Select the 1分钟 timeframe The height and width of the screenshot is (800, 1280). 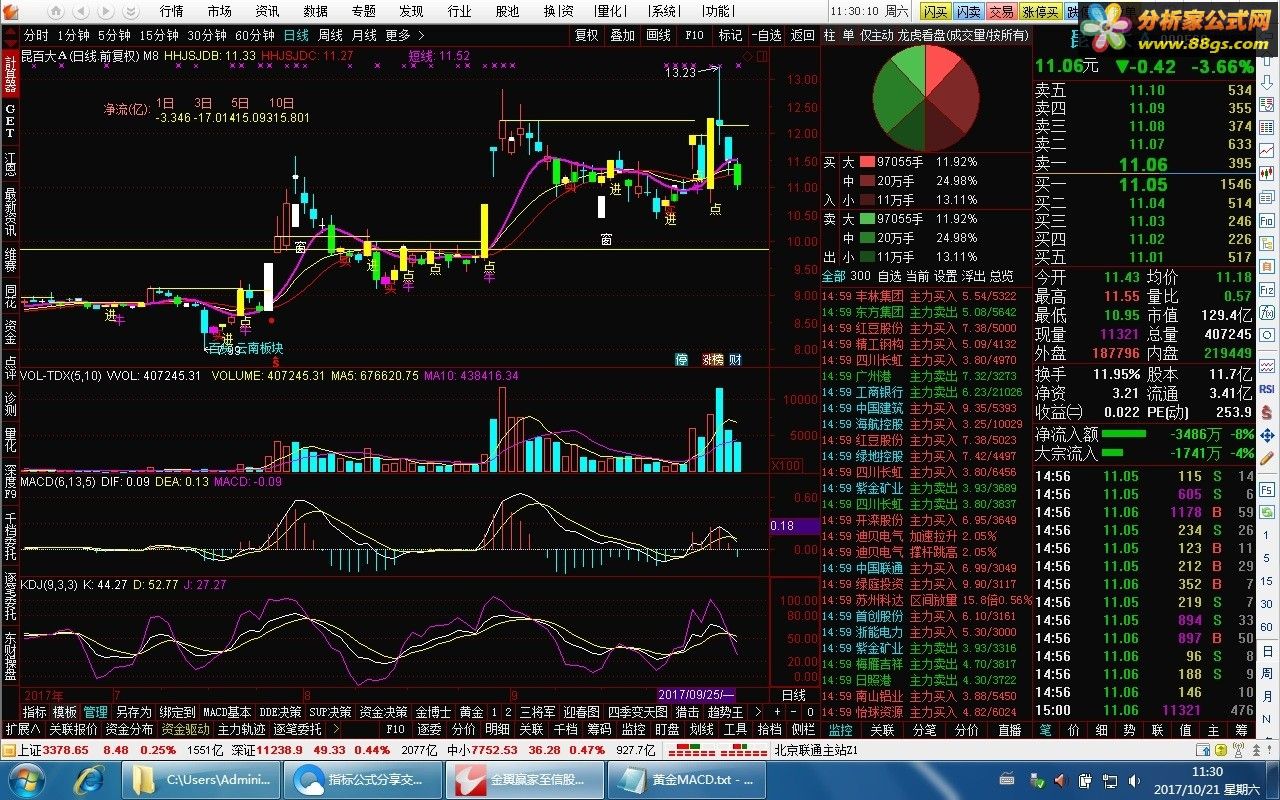tap(74, 35)
